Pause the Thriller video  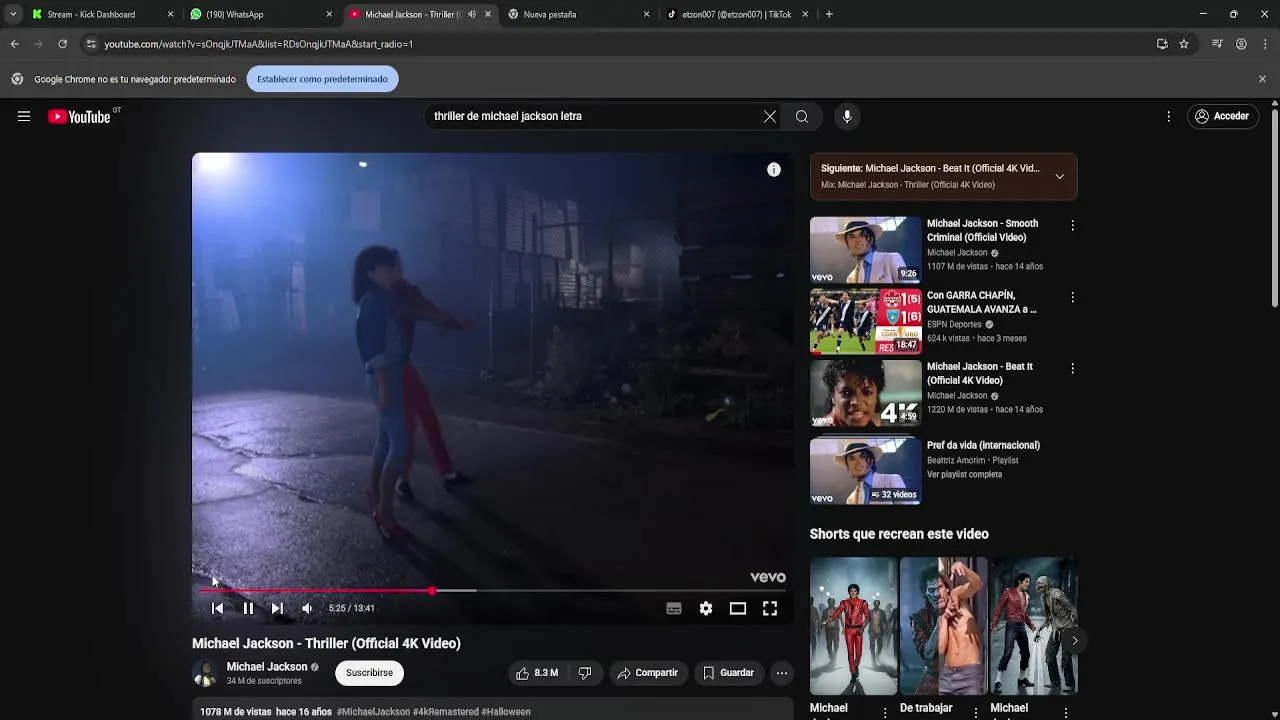pyautogui.click(x=248, y=608)
